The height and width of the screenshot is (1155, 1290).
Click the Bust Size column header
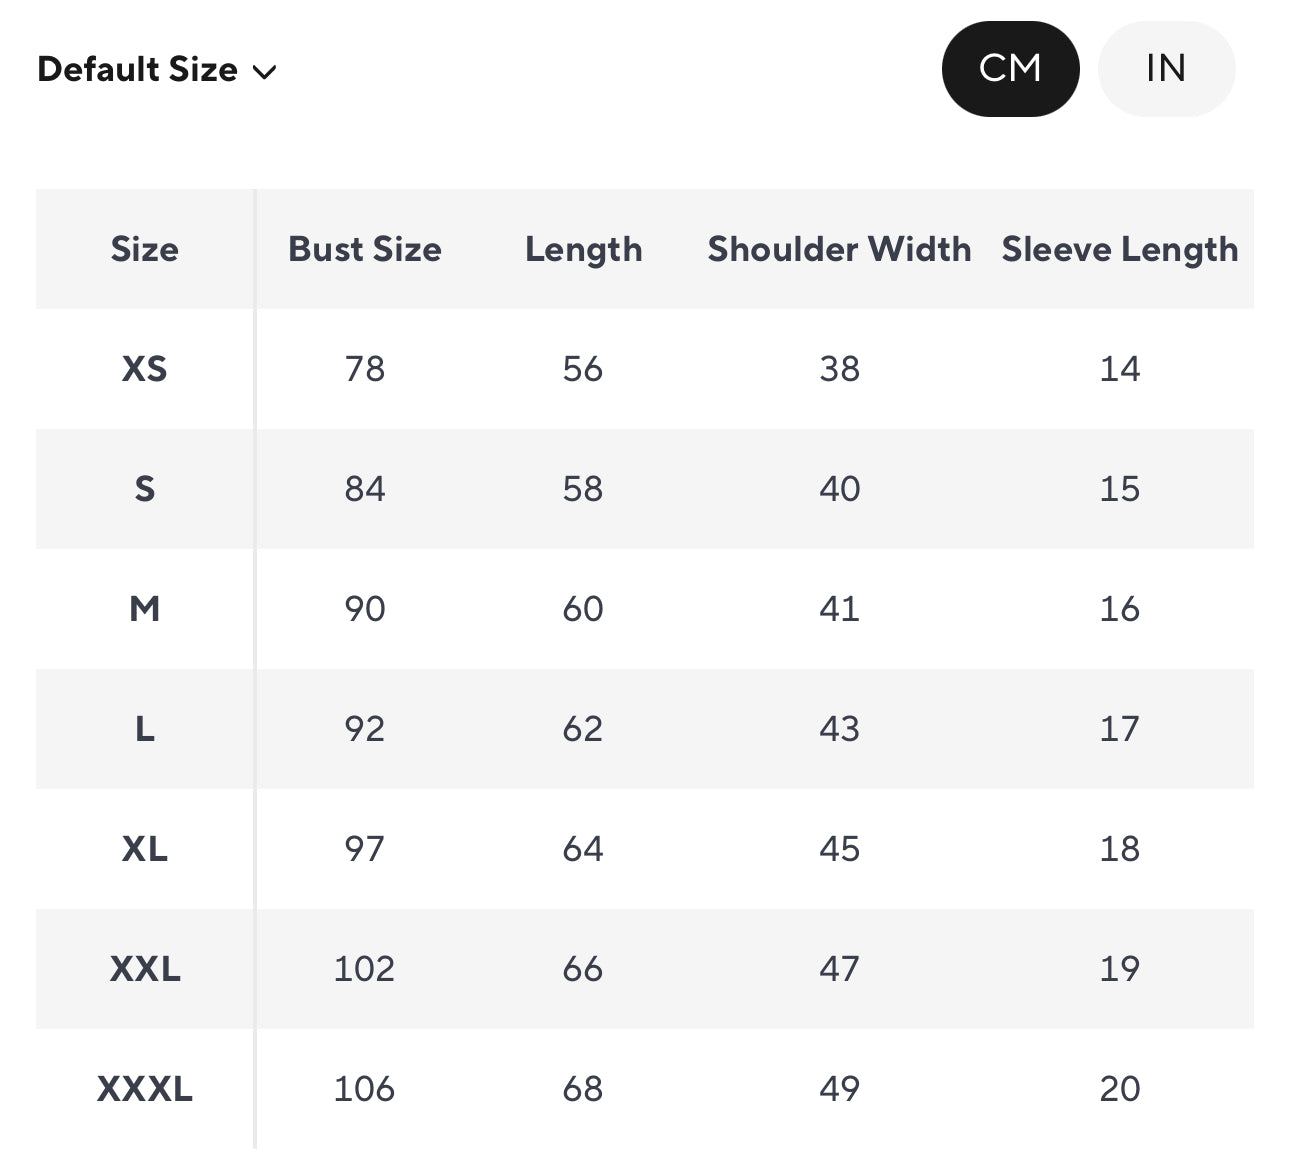click(x=365, y=249)
